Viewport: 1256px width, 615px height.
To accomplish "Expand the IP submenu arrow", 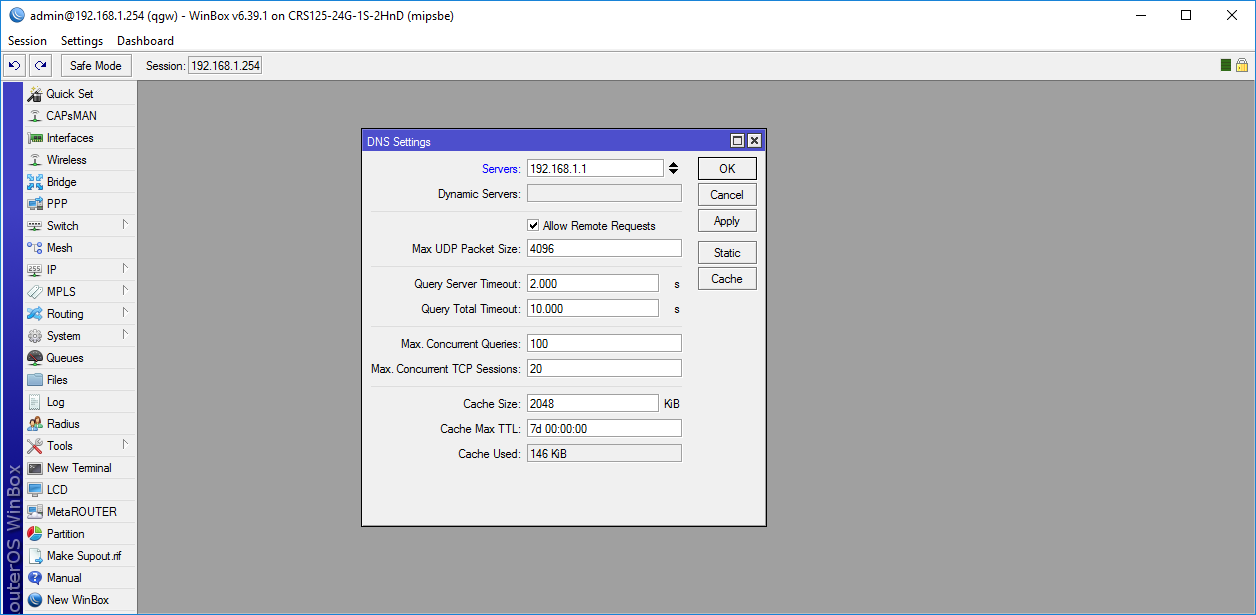I will 125,269.
